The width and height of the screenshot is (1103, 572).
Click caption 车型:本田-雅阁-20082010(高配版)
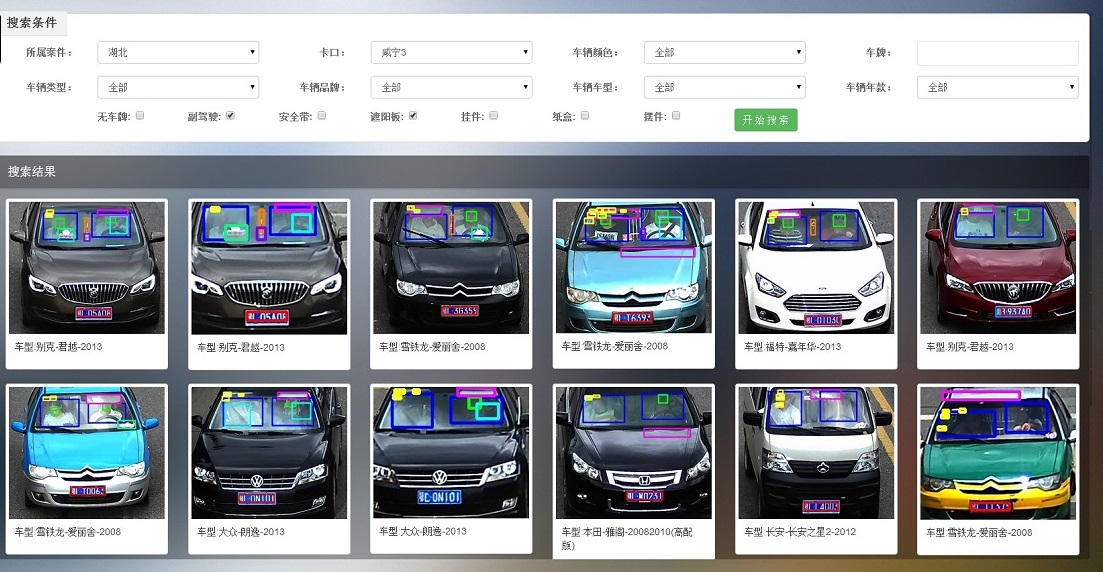tap(627, 538)
